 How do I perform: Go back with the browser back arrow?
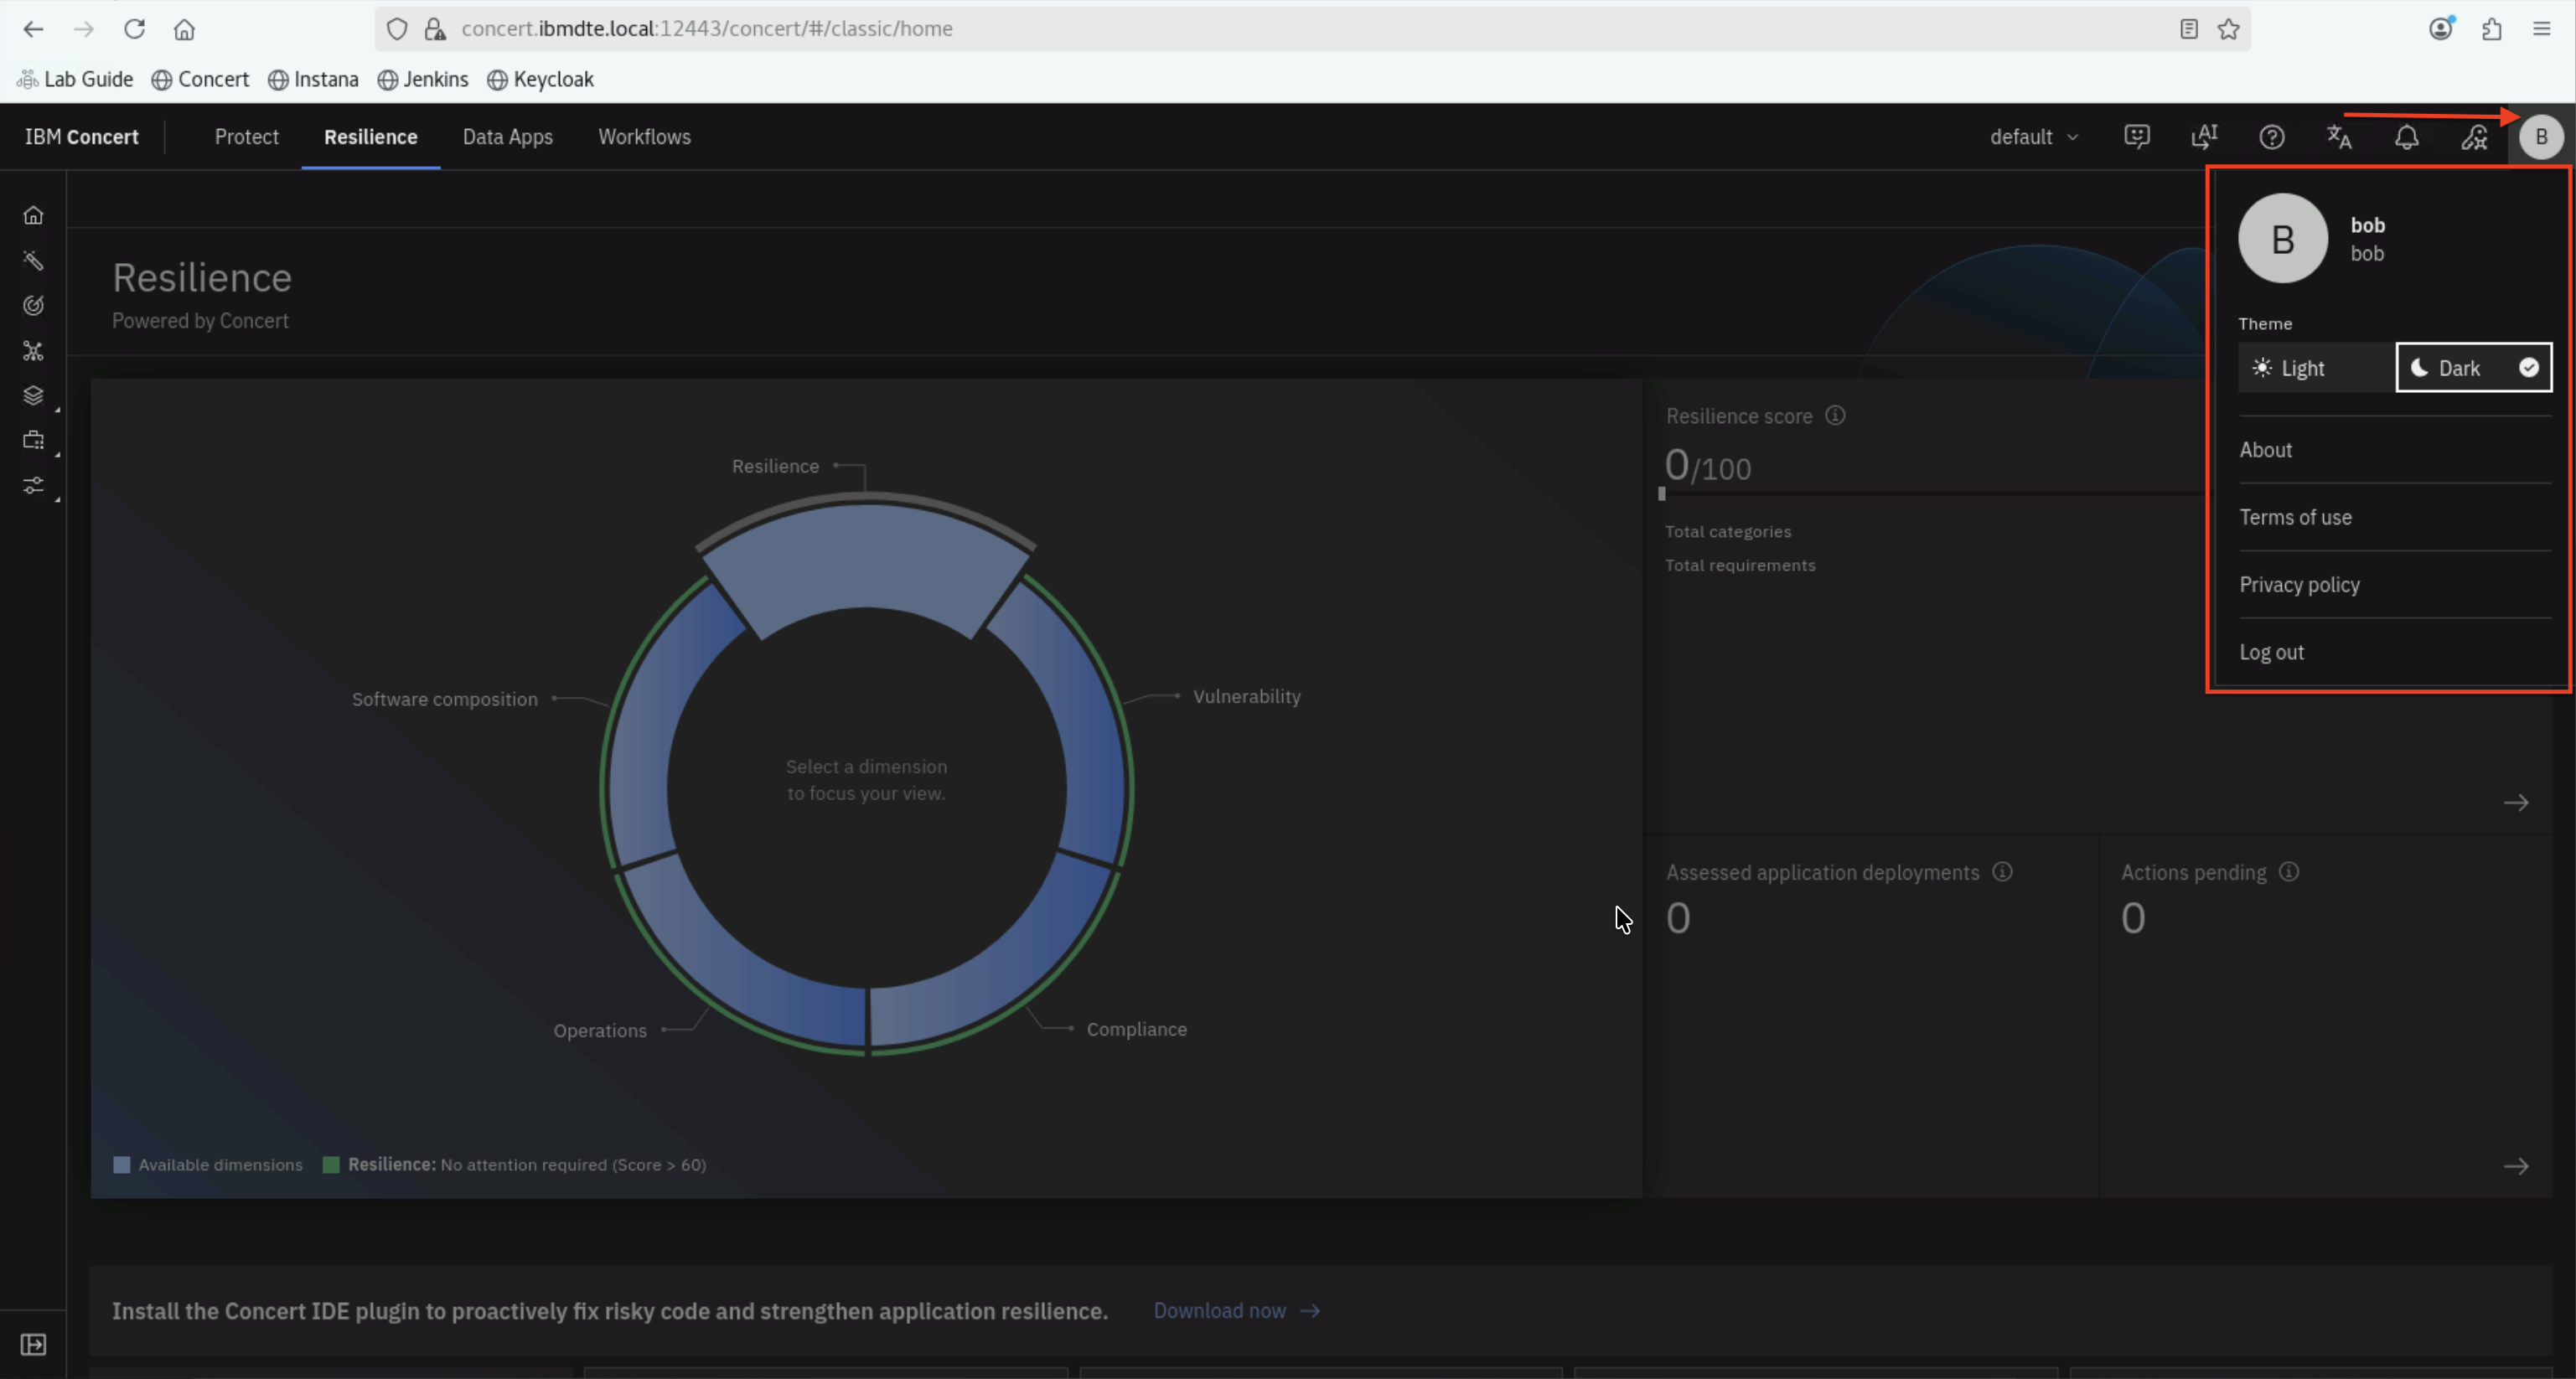coord(33,29)
